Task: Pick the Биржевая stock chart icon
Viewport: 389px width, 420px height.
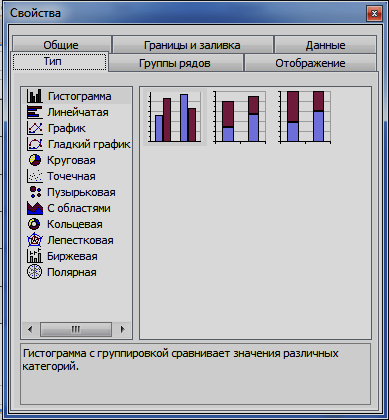Action: (35, 256)
